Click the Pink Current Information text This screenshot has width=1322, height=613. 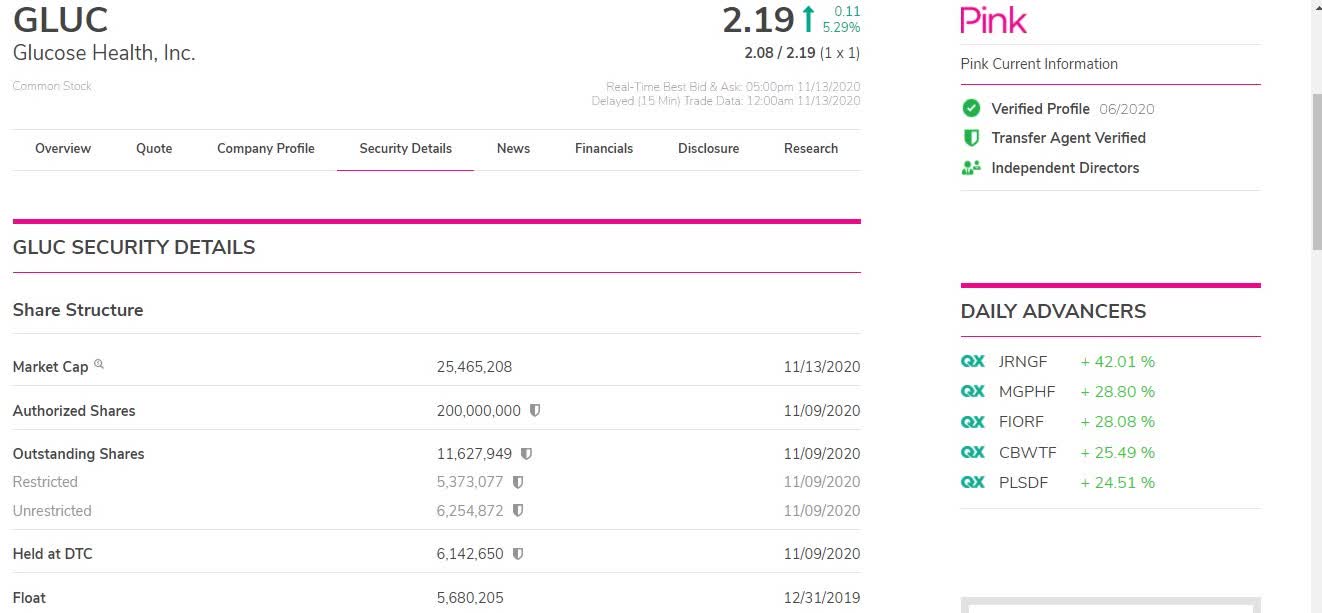pos(1039,64)
